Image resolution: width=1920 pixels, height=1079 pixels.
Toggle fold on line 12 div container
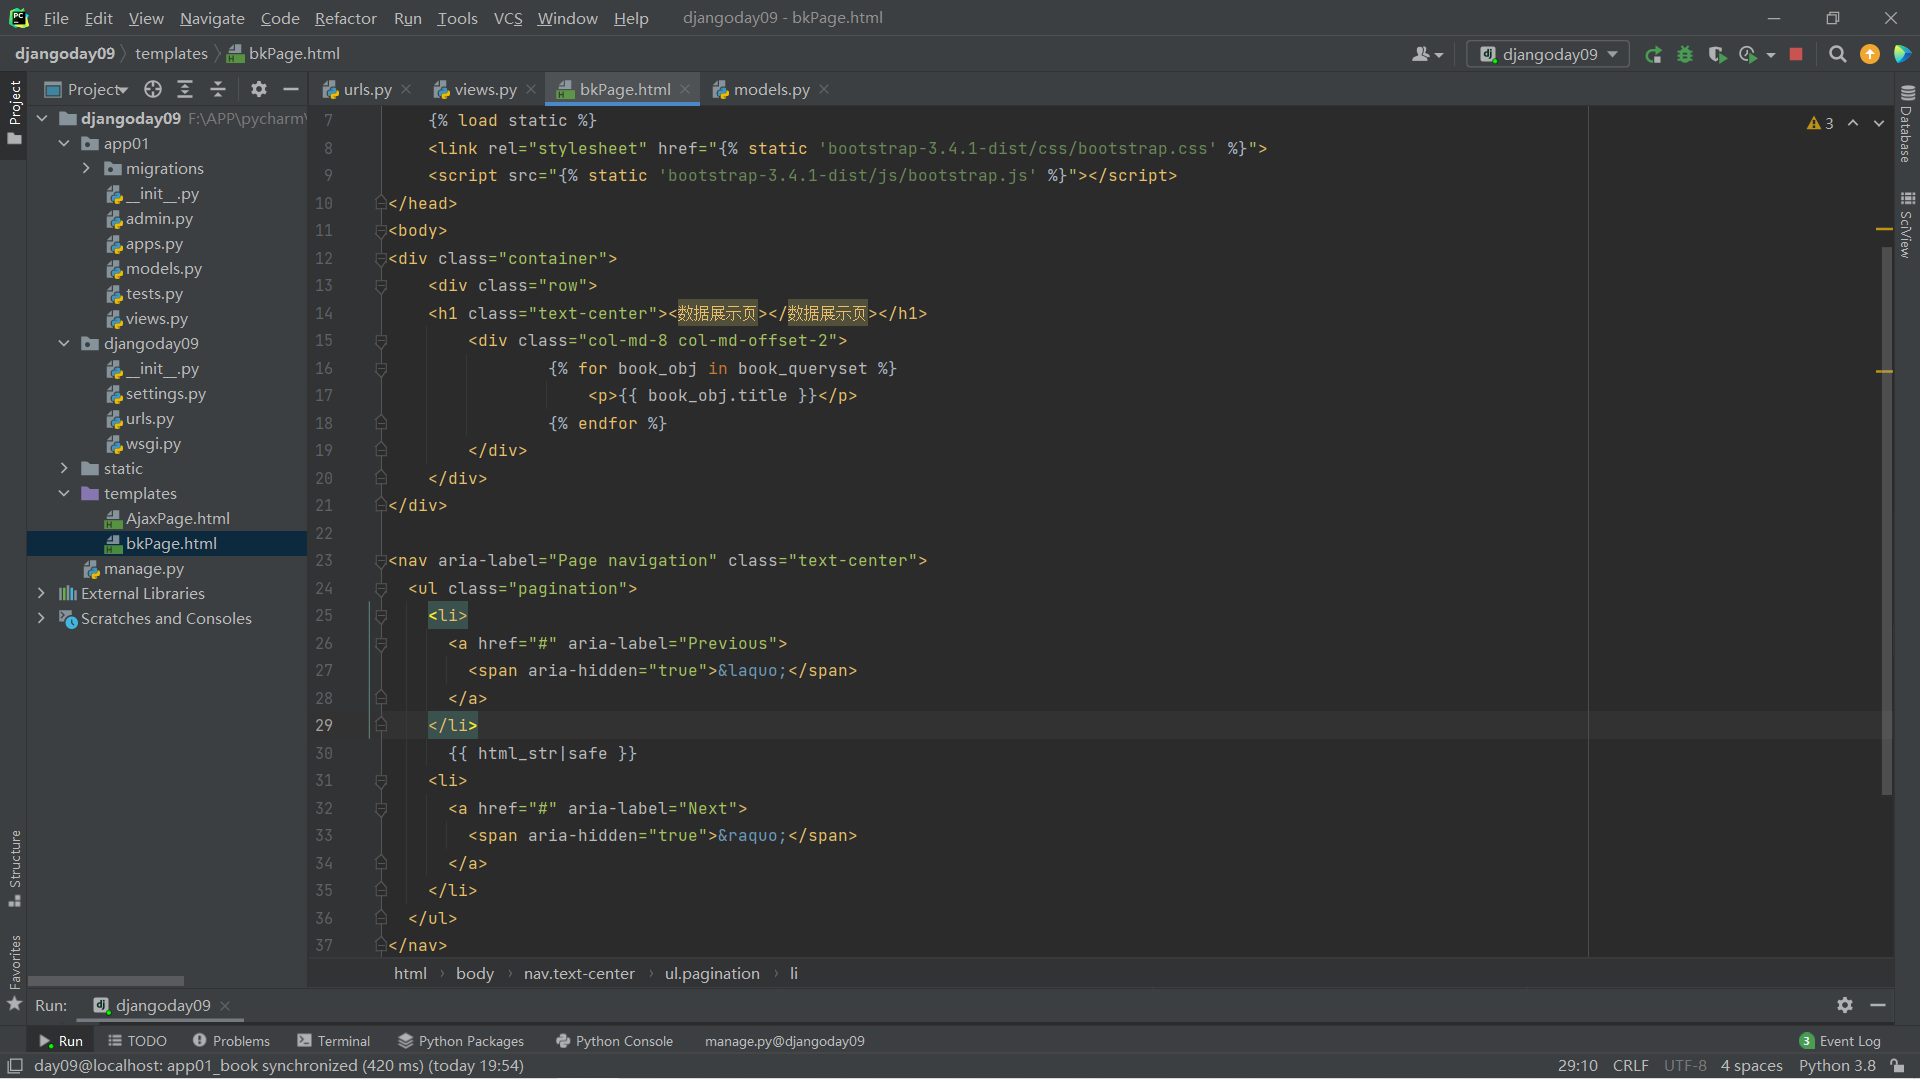pos(381,259)
